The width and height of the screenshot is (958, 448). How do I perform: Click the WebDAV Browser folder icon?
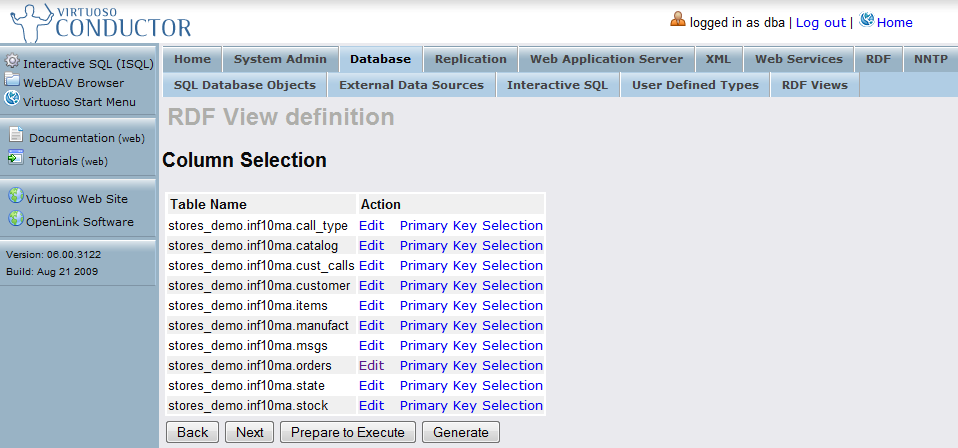tap(12, 81)
